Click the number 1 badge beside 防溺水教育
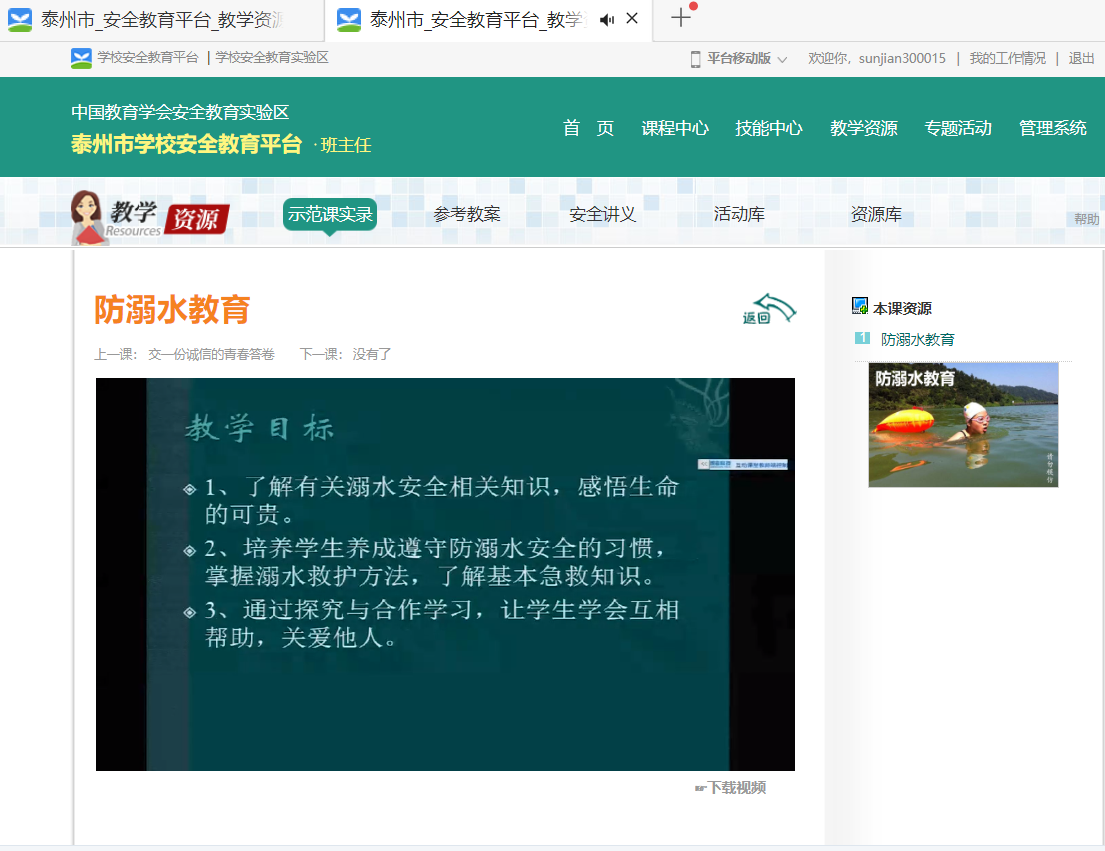 coord(862,338)
